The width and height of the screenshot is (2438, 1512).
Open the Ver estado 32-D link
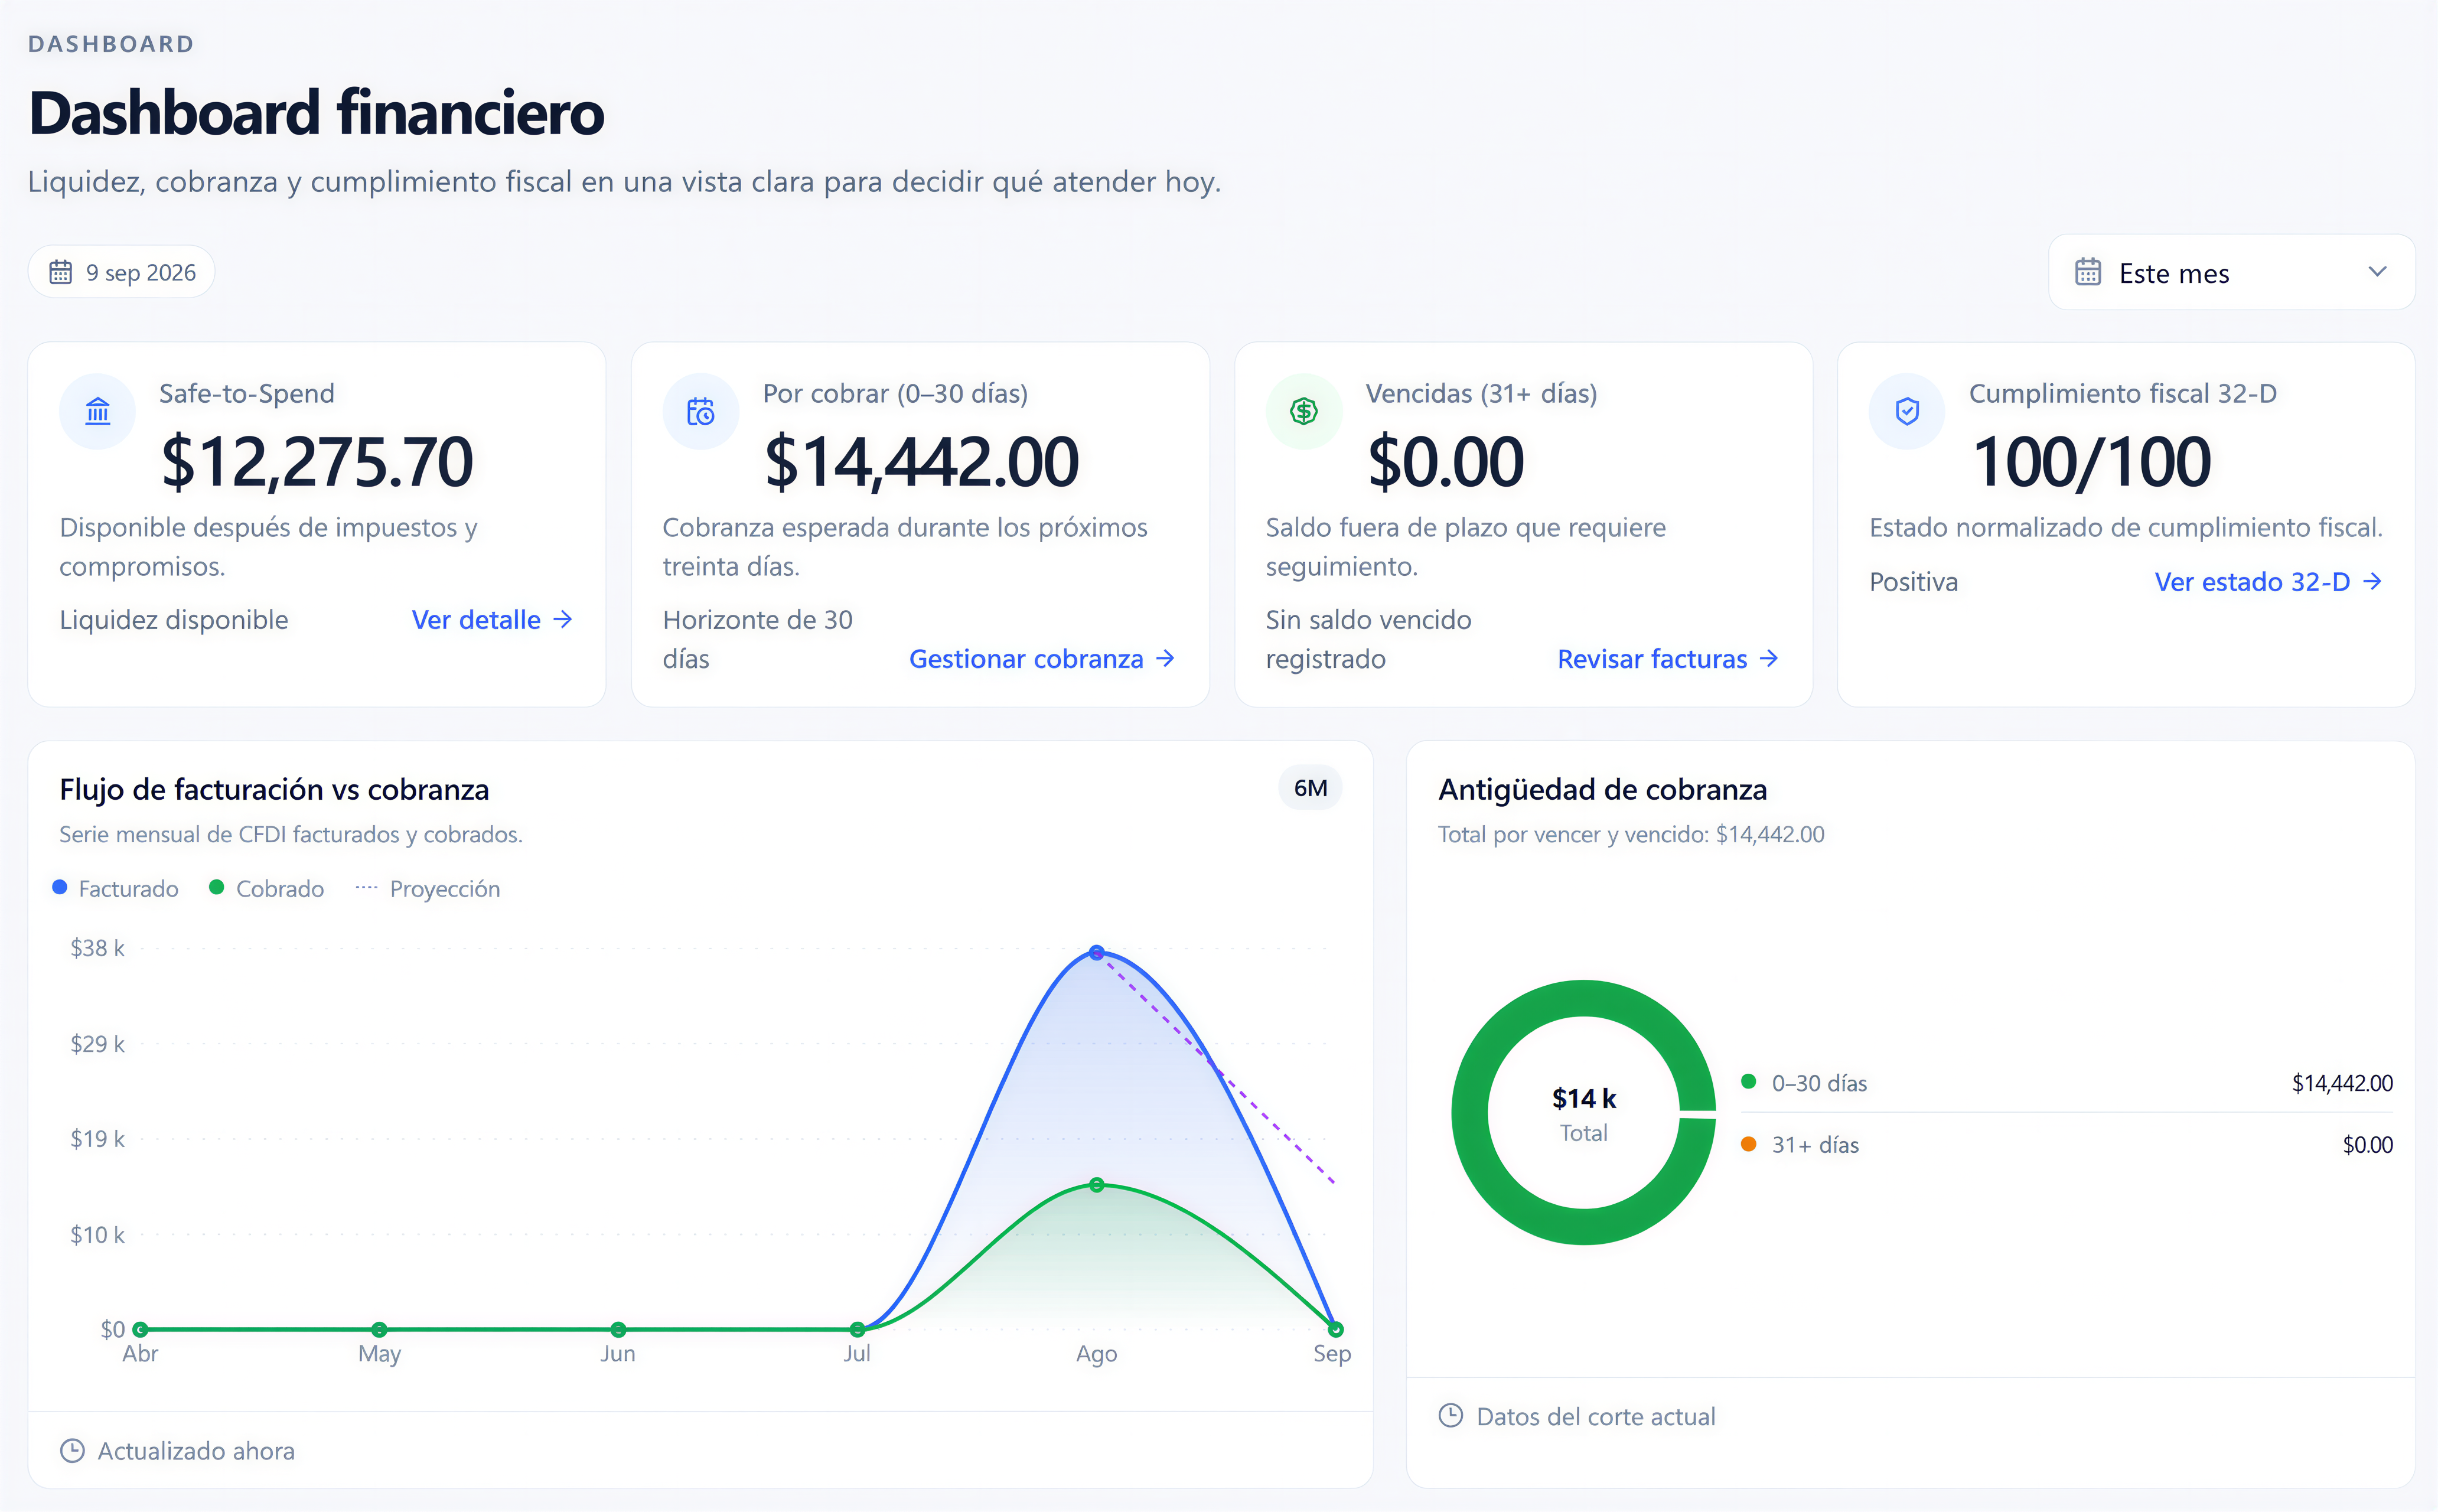coord(2268,581)
